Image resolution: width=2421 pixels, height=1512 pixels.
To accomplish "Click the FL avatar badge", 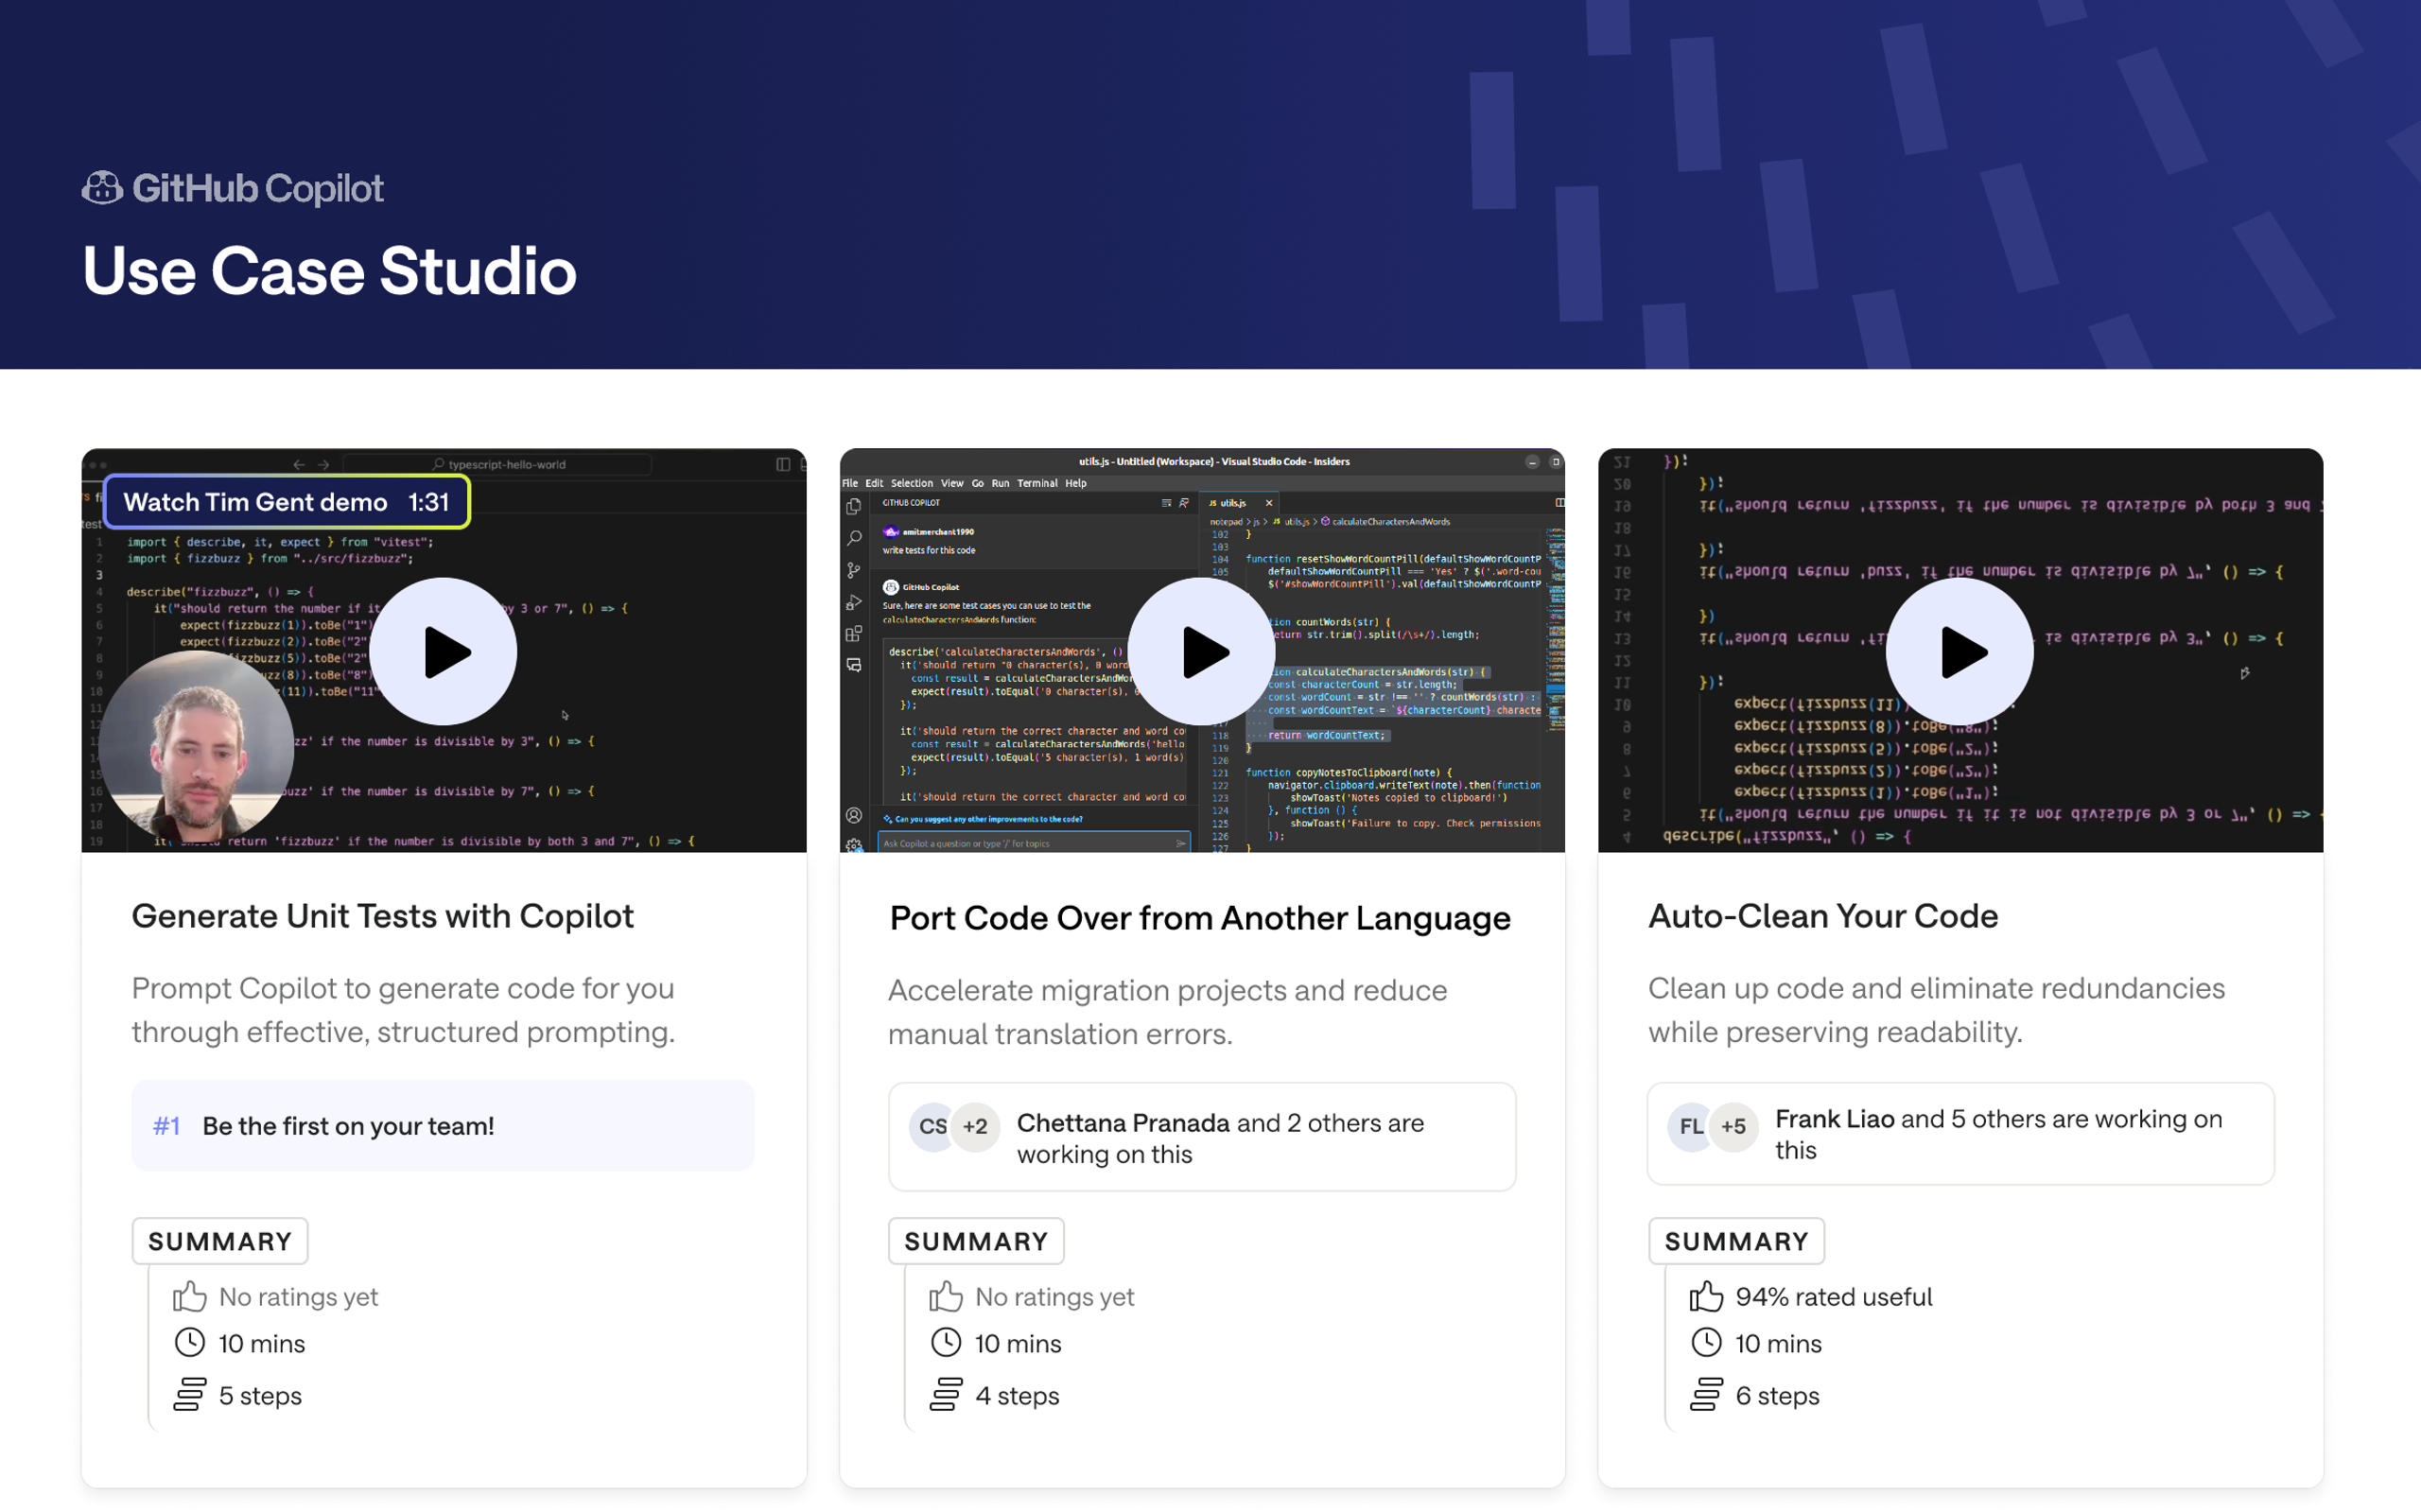I will pos(1690,1127).
